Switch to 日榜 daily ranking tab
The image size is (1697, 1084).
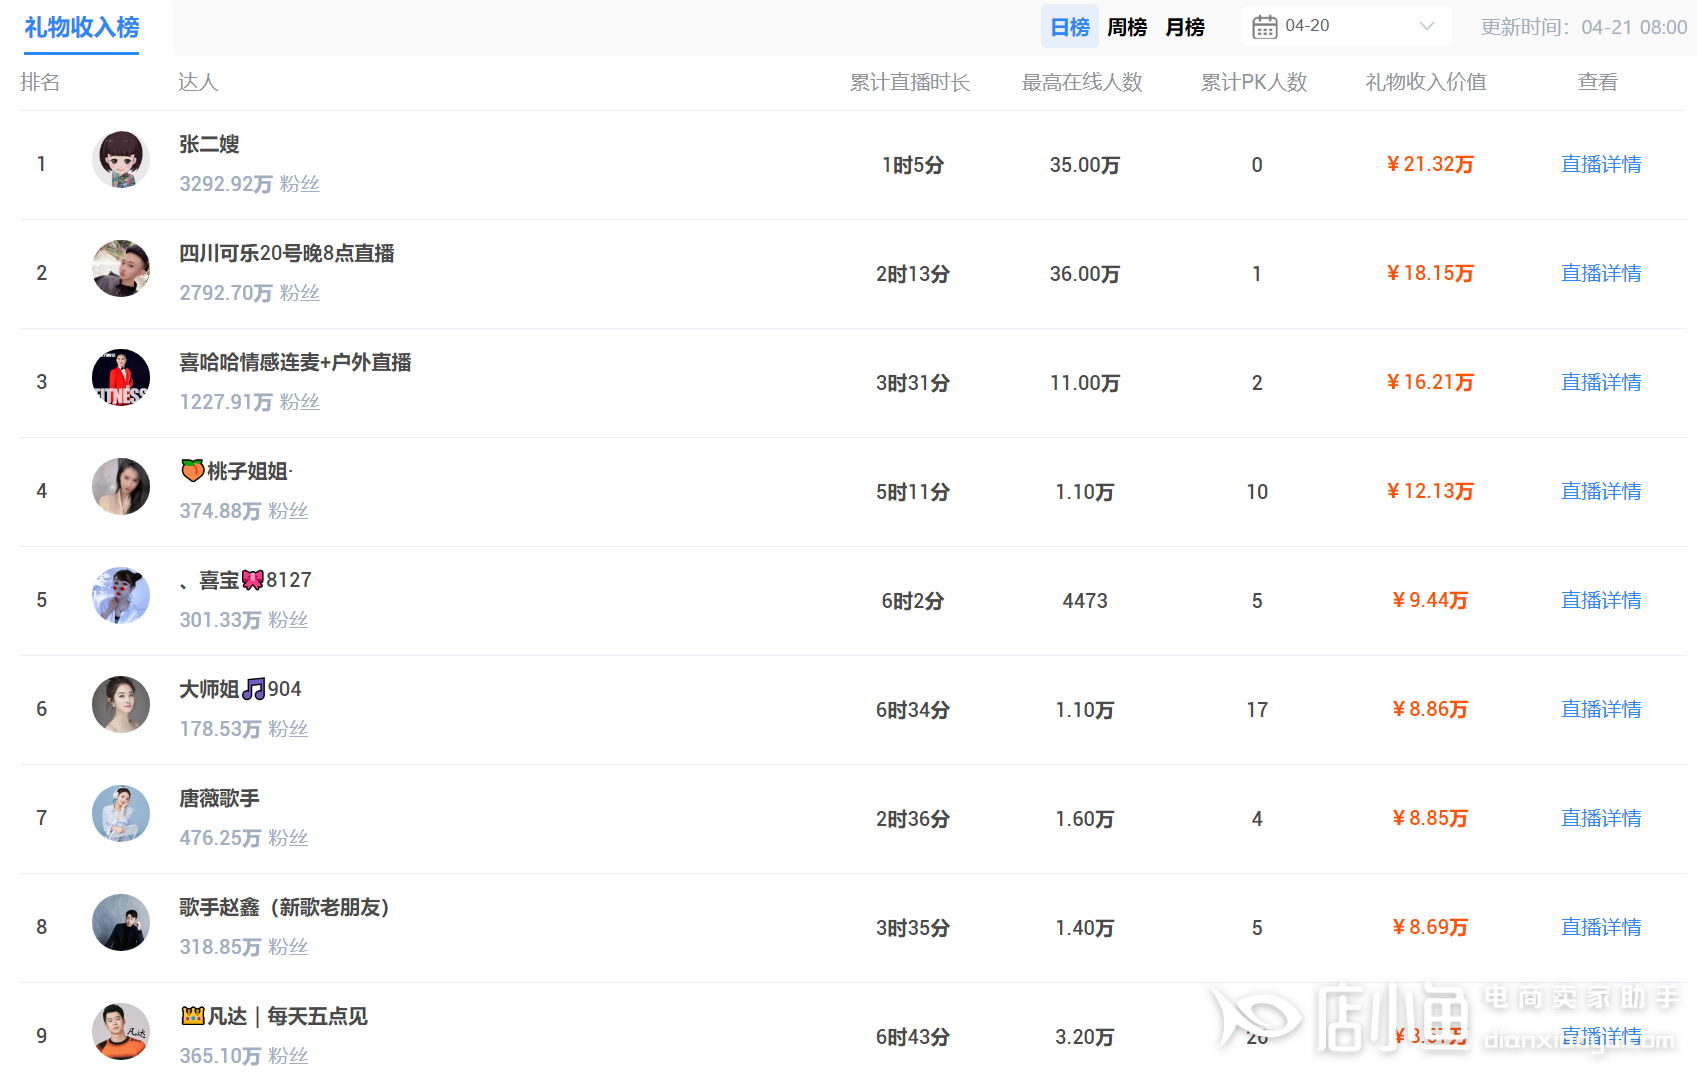tap(1070, 27)
